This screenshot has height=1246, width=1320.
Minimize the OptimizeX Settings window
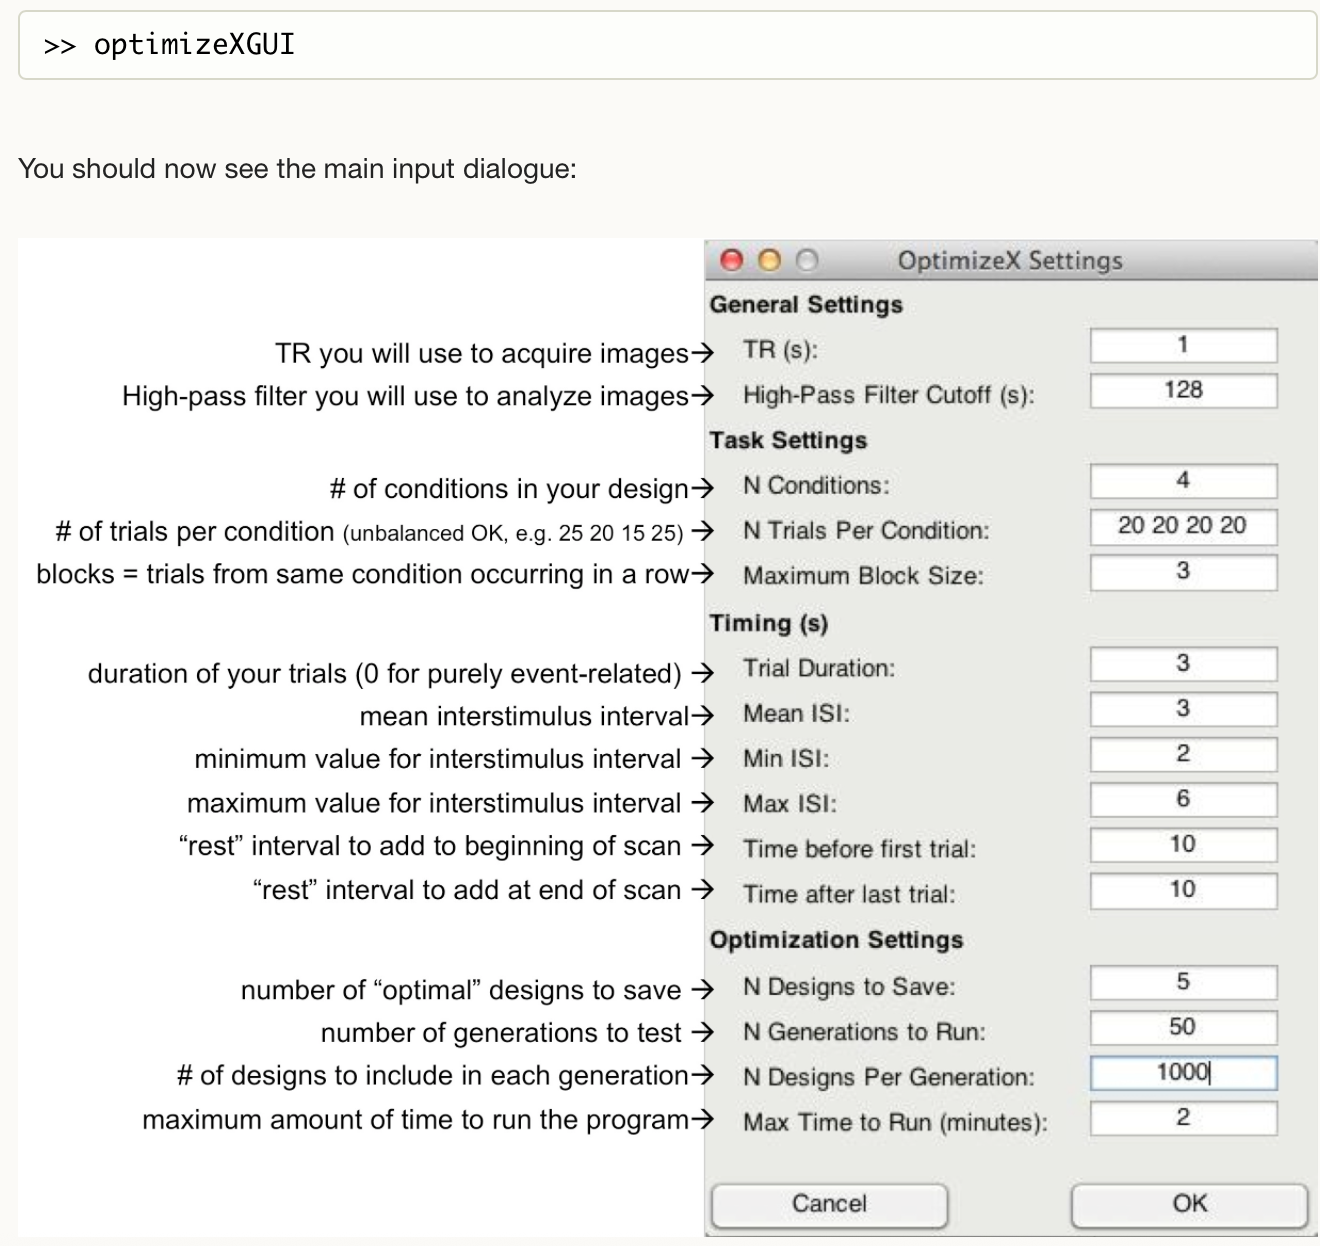pyautogui.click(x=769, y=261)
